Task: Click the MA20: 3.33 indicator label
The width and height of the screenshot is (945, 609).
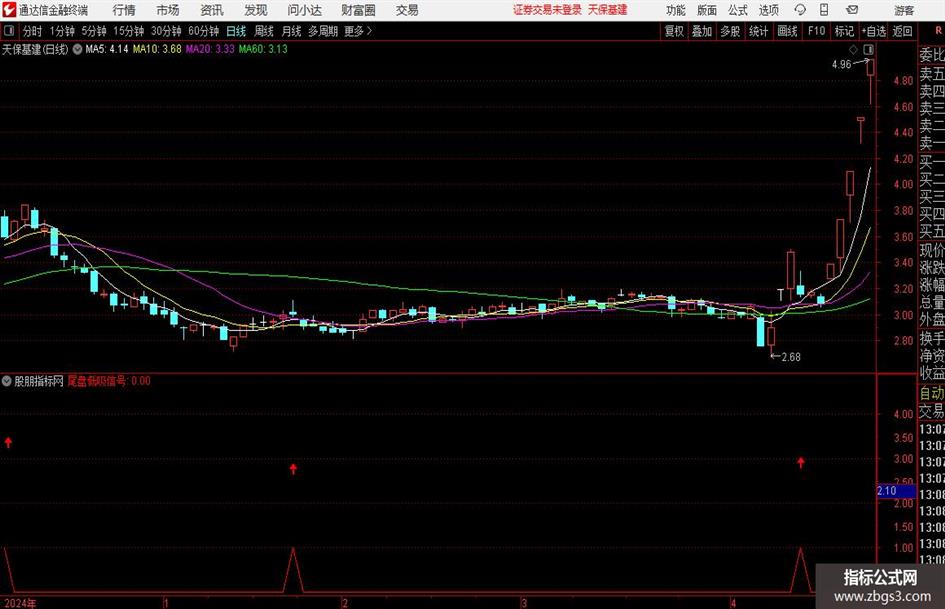Action: [210, 49]
